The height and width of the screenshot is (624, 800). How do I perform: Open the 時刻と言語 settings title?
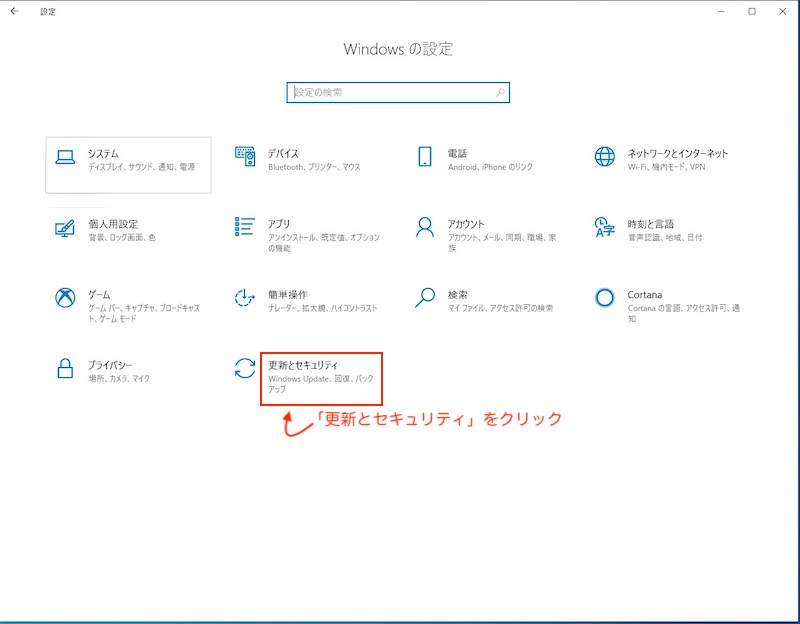[651, 224]
